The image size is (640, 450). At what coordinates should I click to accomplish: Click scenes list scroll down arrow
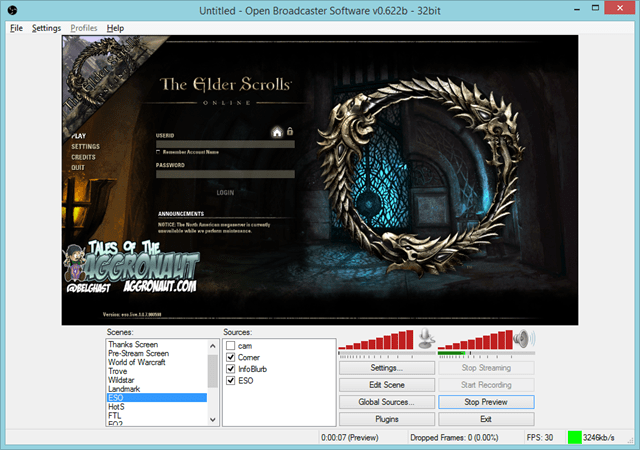click(x=213, y=419)
